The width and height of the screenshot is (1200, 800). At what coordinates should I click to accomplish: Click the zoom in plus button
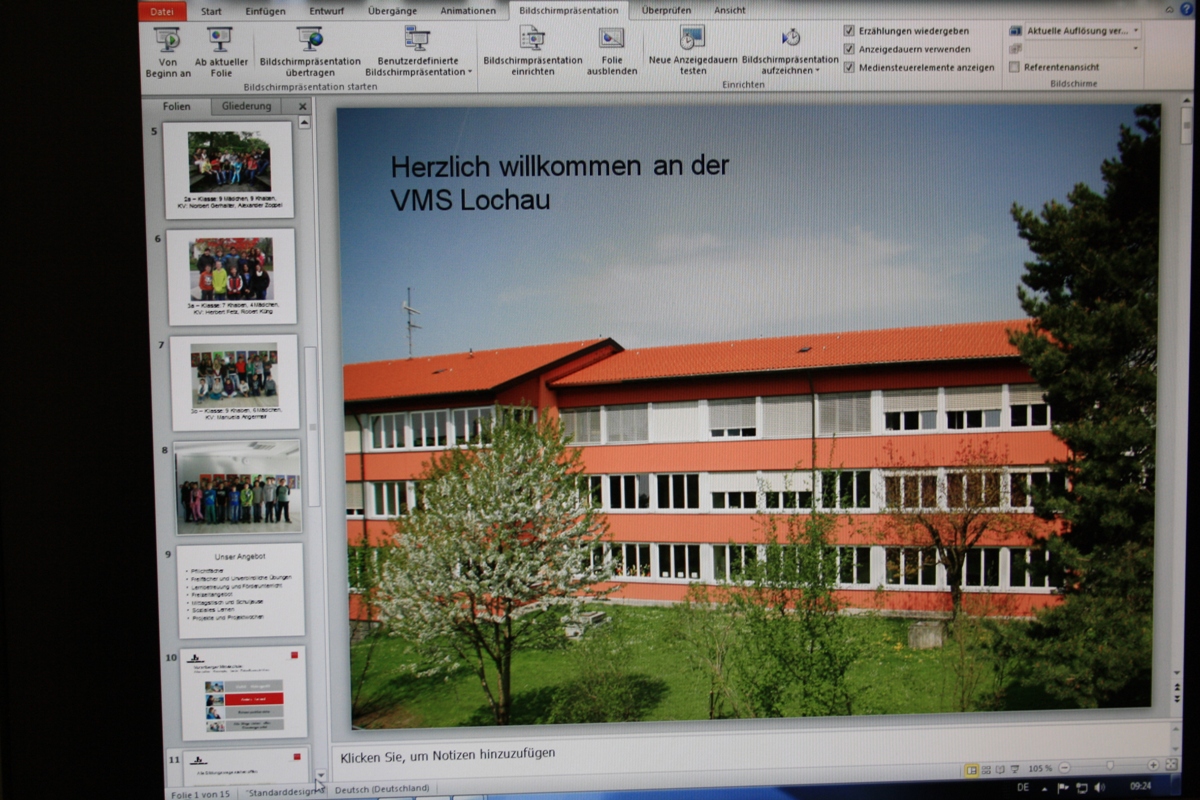coord(1153,768)
